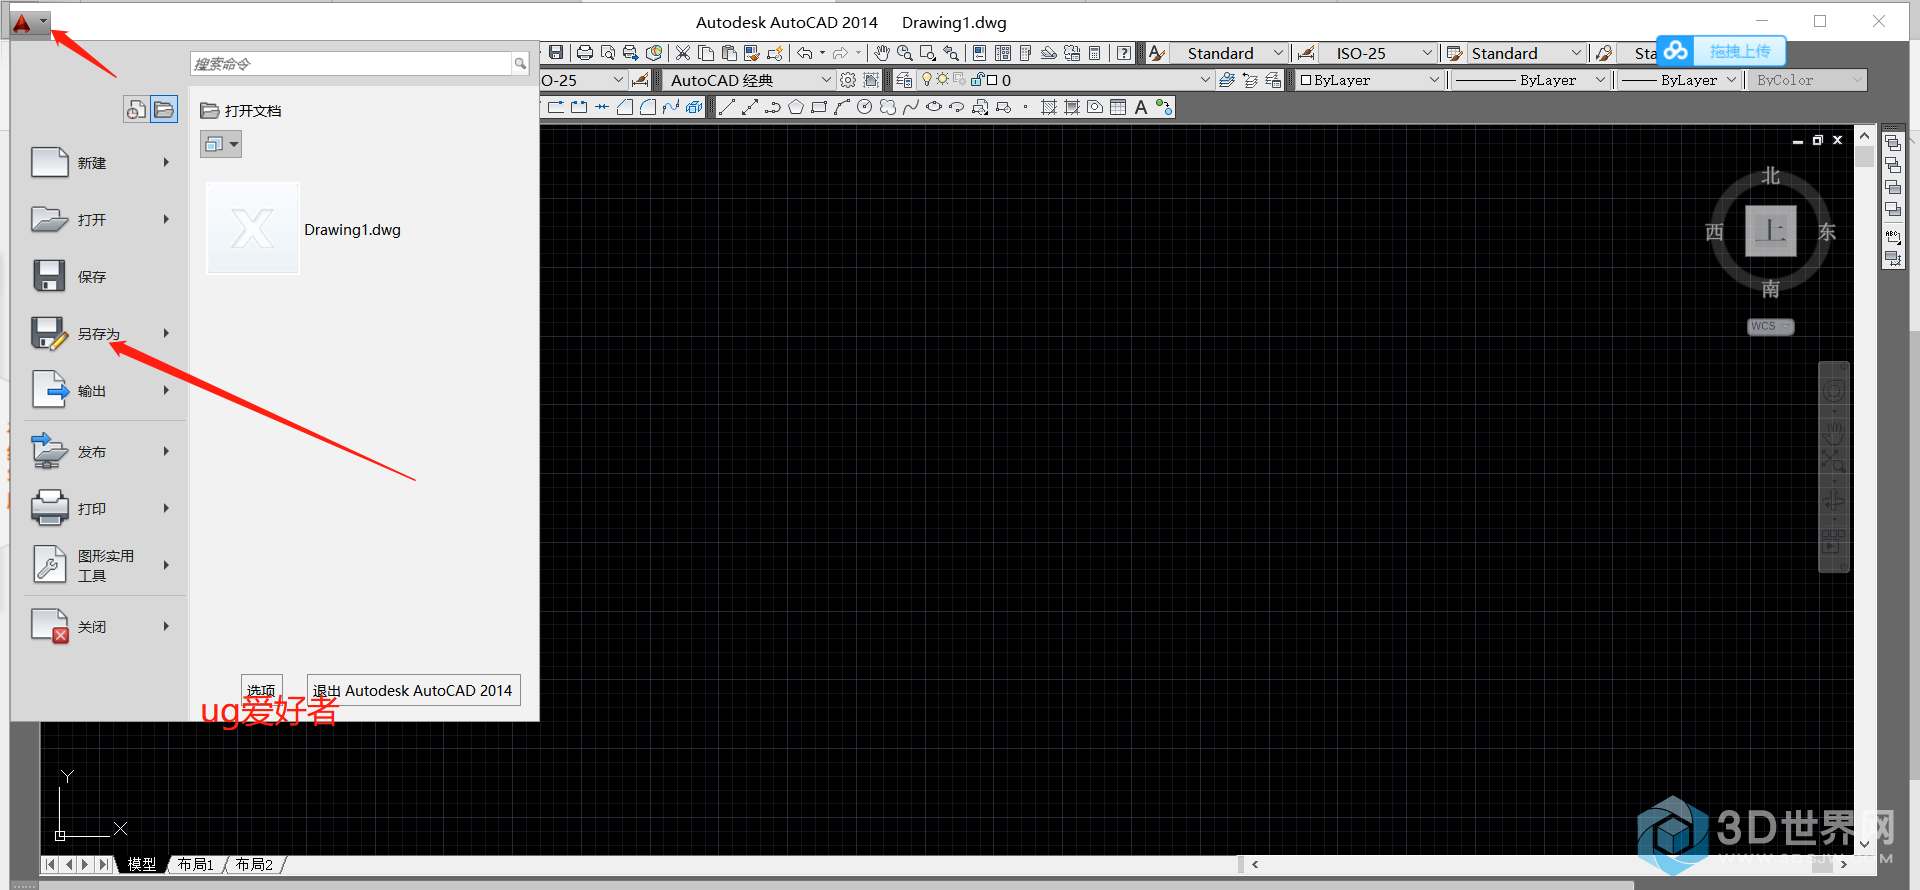Screen dimensions: 1920x890
Task: Open the 发布 (Publish) menu item
Action: click(x=100, y=451)
